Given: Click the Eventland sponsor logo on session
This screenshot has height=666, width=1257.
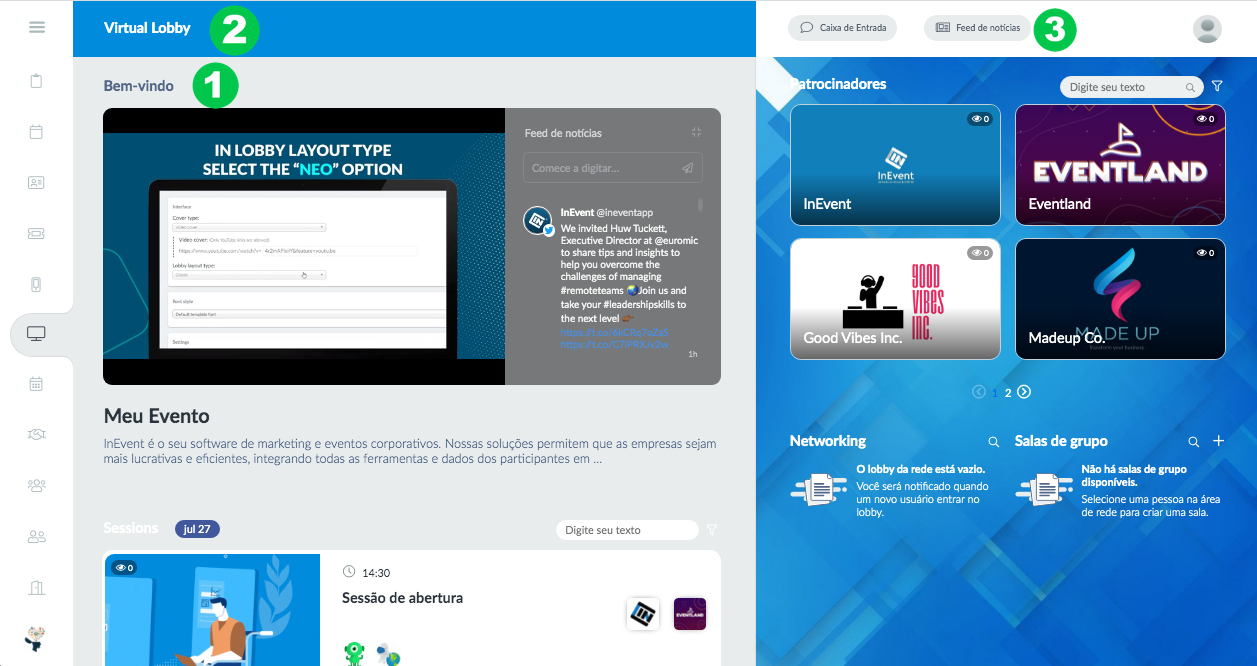Looking at the screenshot, I should point(690,614).
